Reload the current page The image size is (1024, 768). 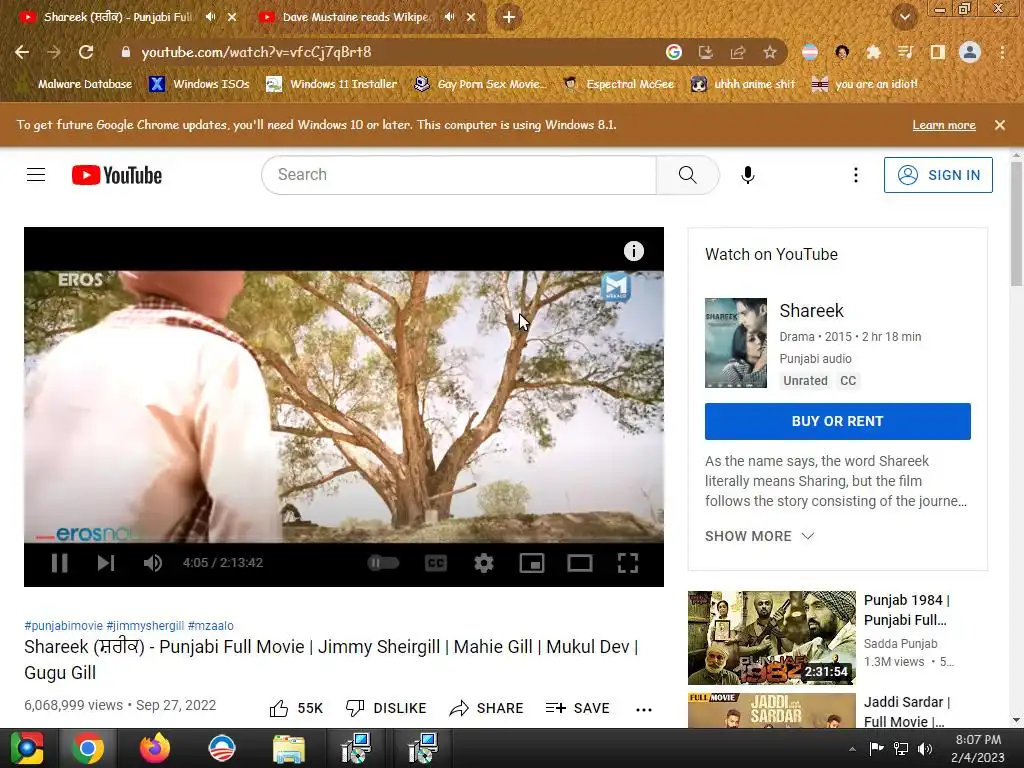(x=86, y=52)
